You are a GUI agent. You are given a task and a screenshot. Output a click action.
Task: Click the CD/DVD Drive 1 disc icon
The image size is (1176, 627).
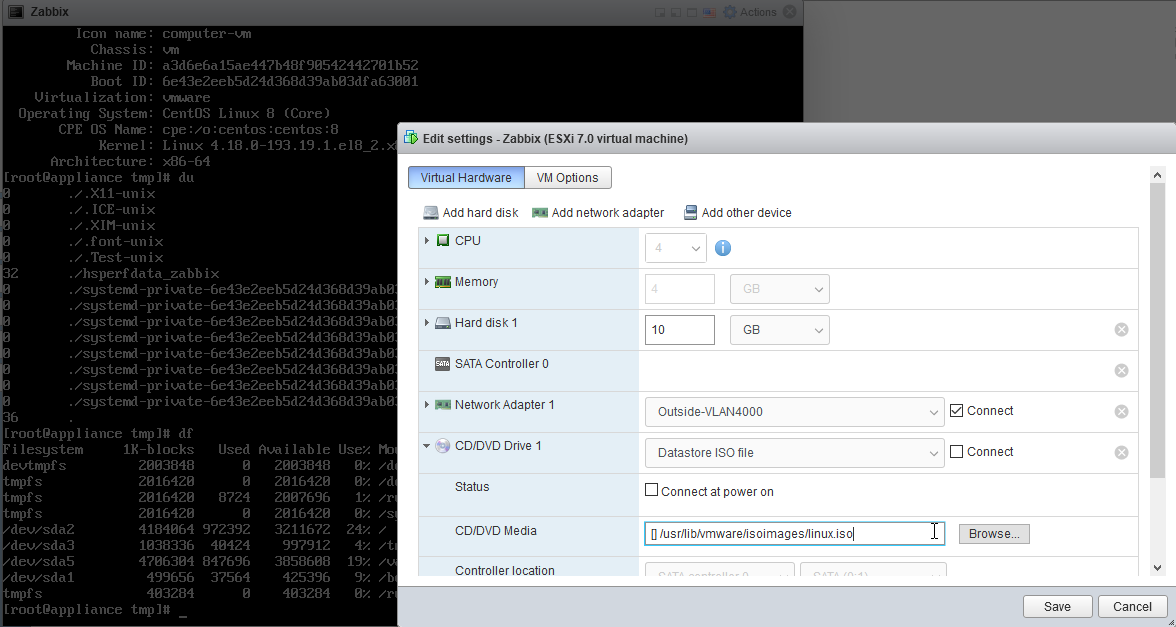(442, 446)
